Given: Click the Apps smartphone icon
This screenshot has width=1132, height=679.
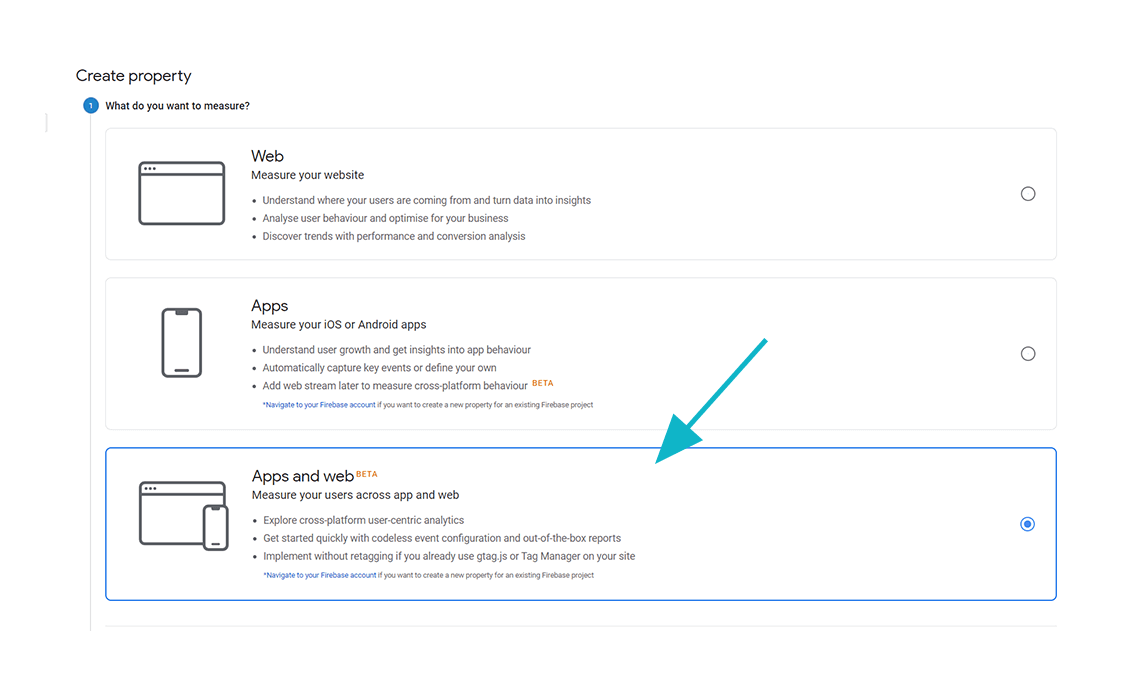Looking at the screenshot, I should tap(182, 343).
